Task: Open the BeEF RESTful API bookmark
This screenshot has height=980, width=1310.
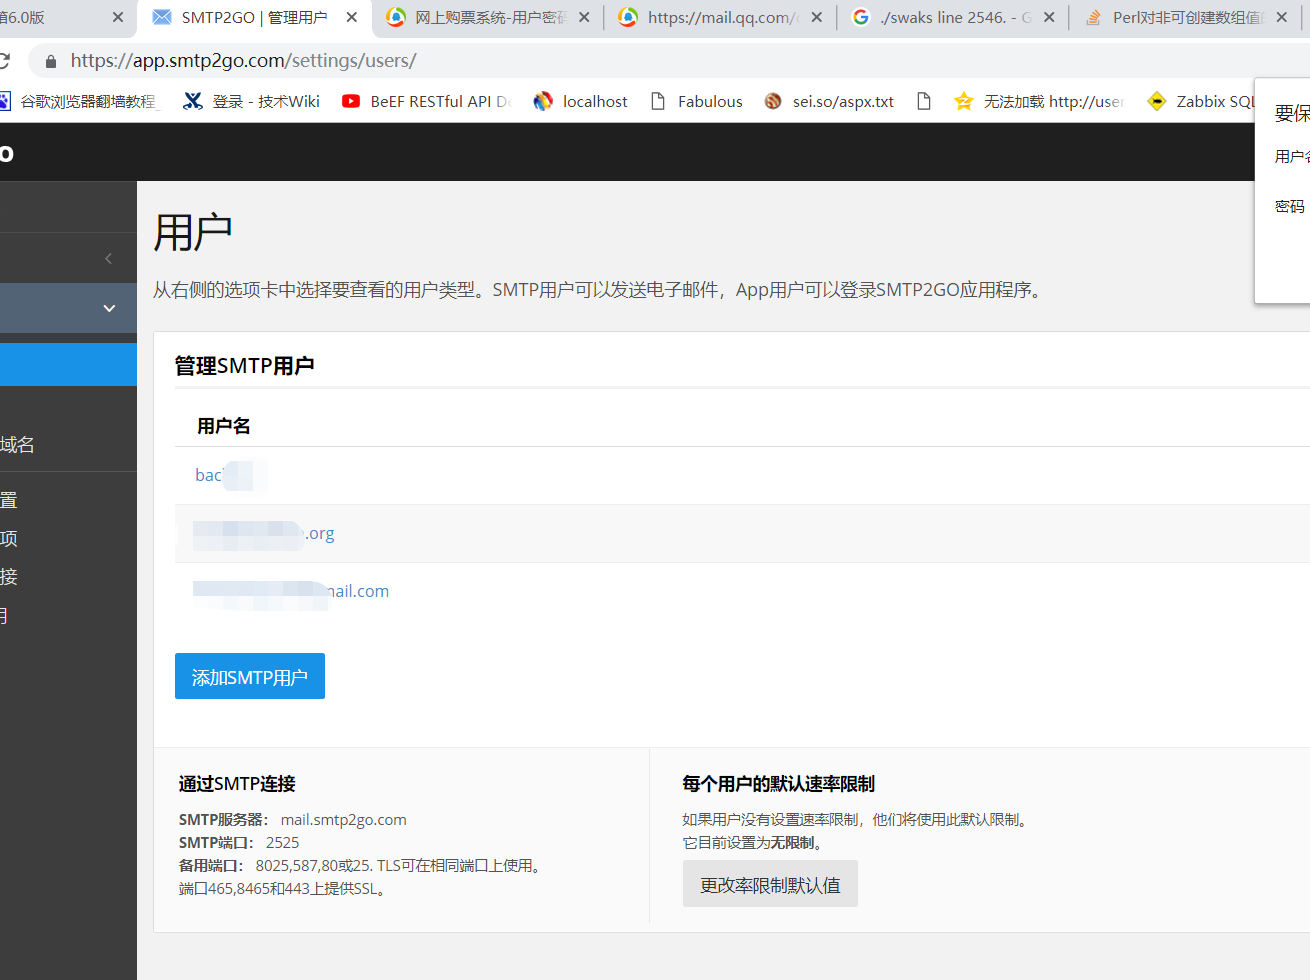Action: point(427,101)
